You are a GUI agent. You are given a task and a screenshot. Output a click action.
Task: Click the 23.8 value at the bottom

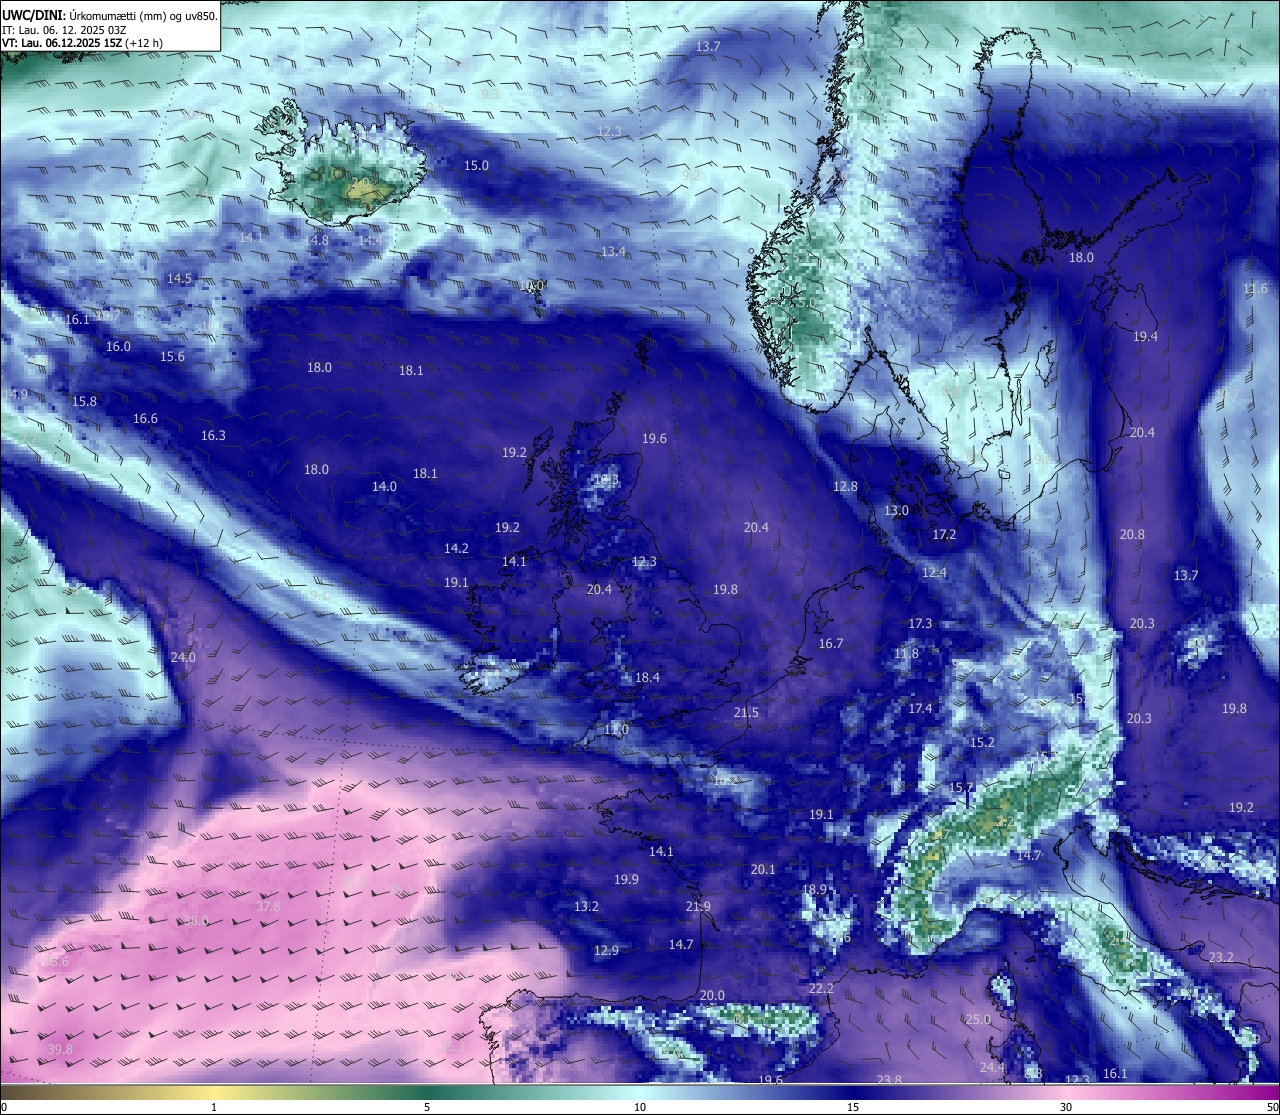pos(889,1080)
